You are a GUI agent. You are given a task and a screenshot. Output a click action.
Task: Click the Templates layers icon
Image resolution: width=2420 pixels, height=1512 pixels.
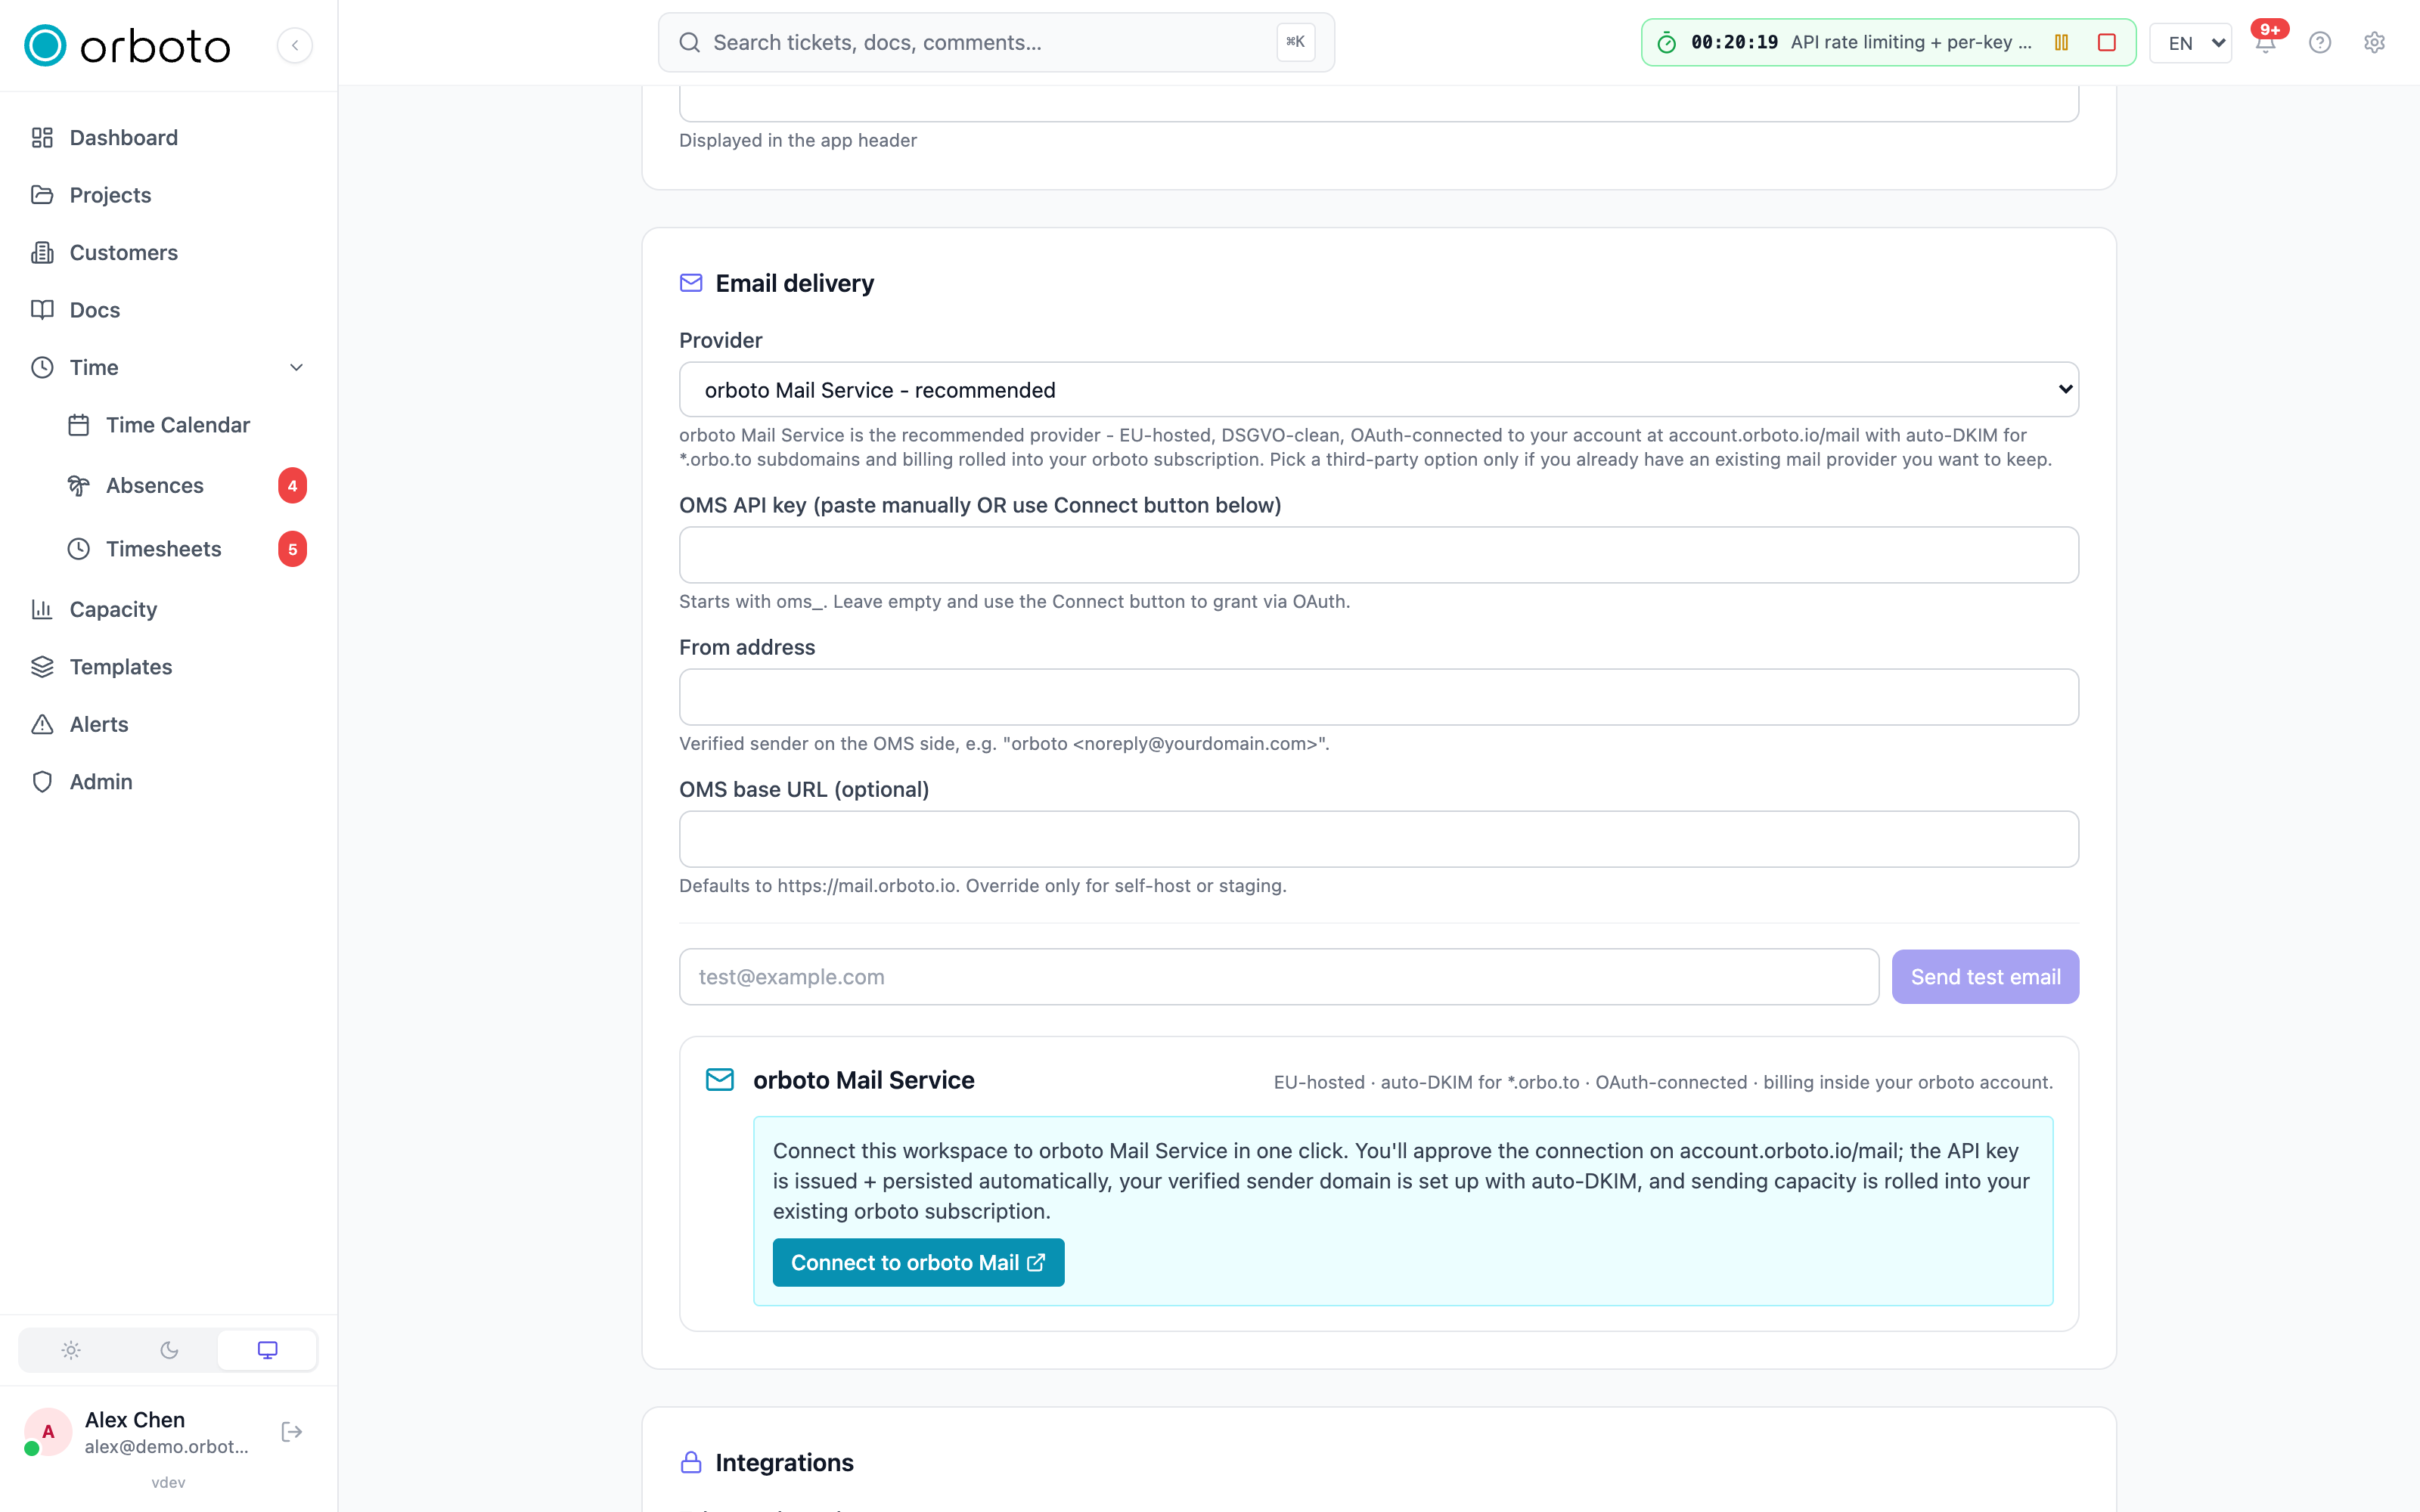click(x=42, y=667)
